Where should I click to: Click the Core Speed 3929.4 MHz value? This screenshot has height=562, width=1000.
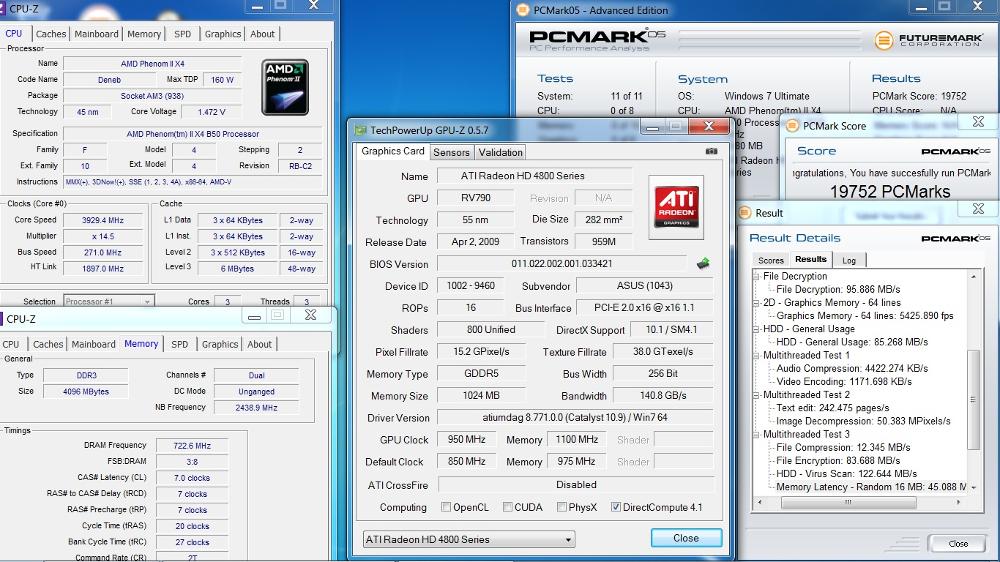[103, 220]
